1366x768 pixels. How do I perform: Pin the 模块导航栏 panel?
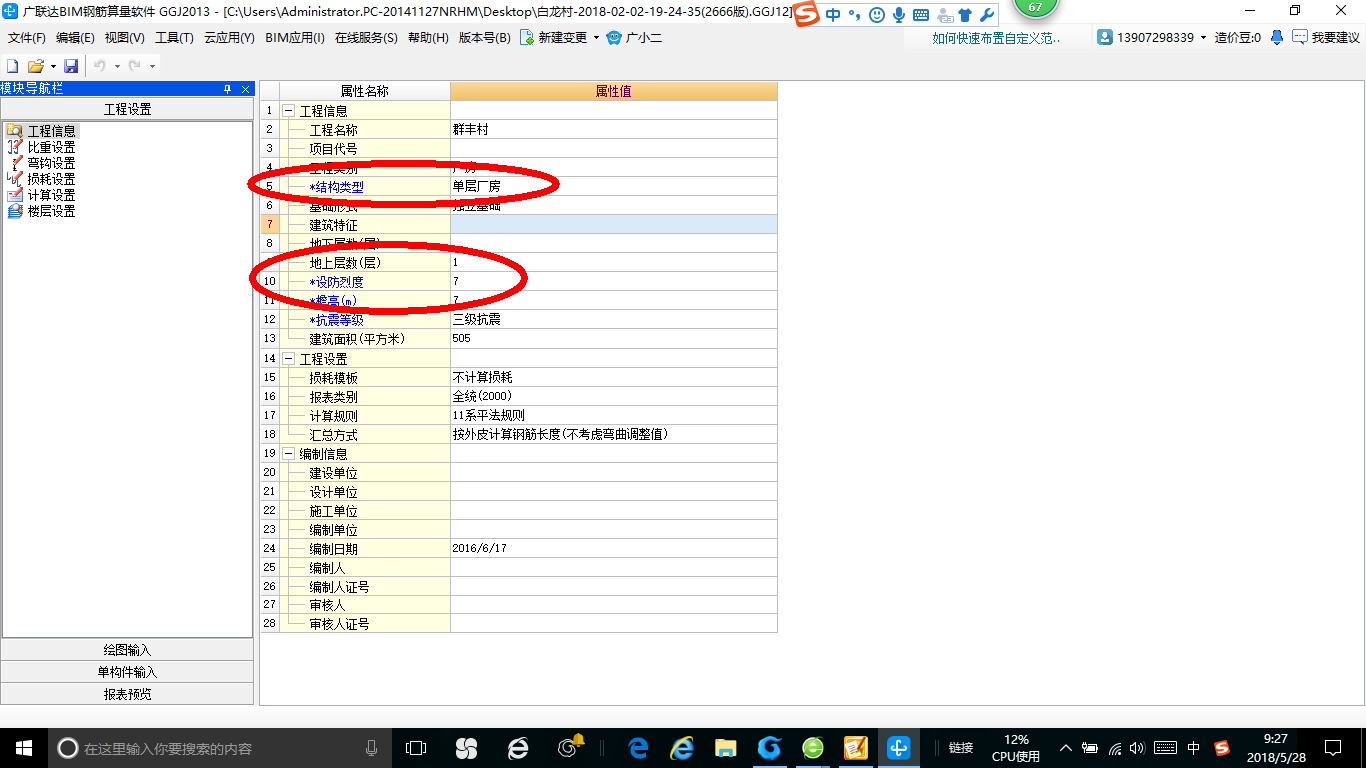tap(227, 89)
